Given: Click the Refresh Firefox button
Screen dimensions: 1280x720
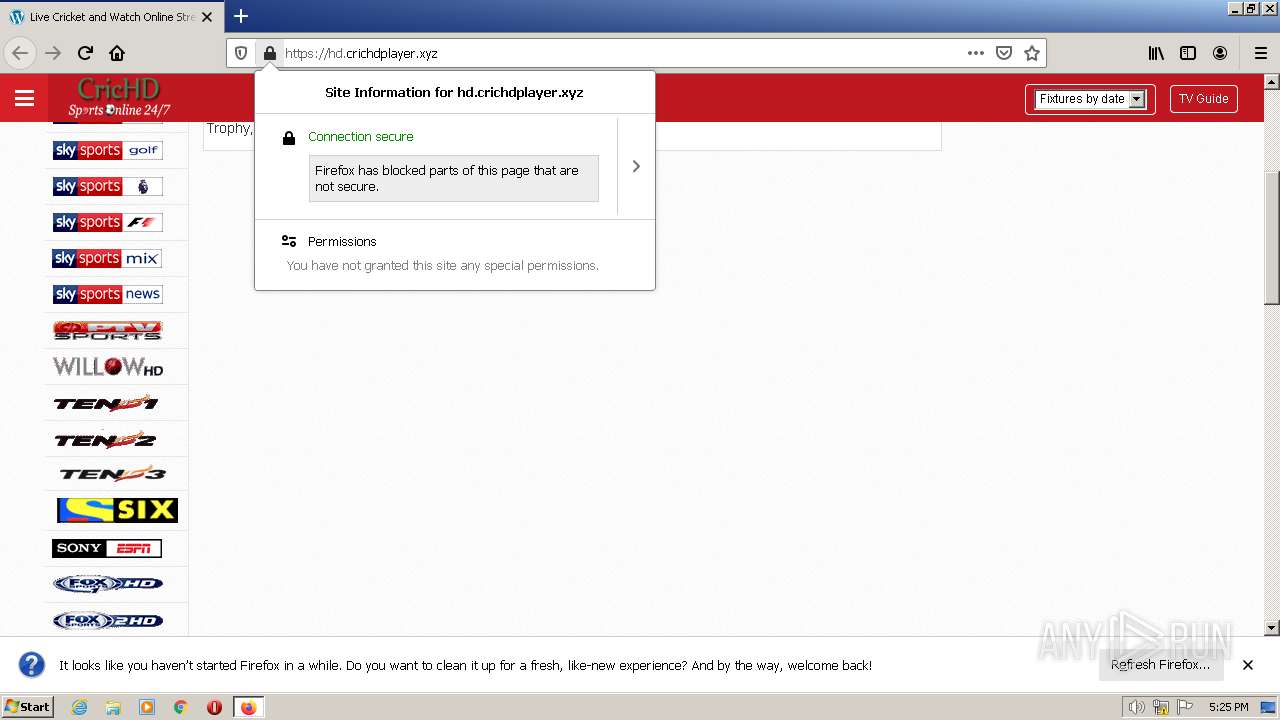Looking at the screenshot, I should pyautogui.click(x=1160, y=665).
